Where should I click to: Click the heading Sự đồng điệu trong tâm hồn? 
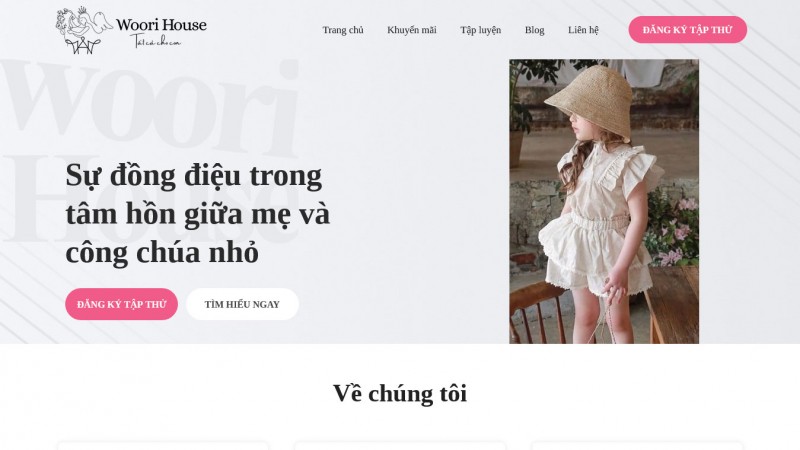[197, 214]
